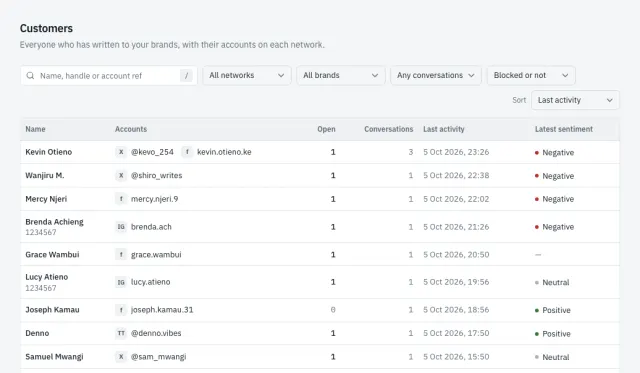Click conversation count 3 for Kevin Otieno
This screenshot has height=373, width=640.
click(x=411, y=152)
